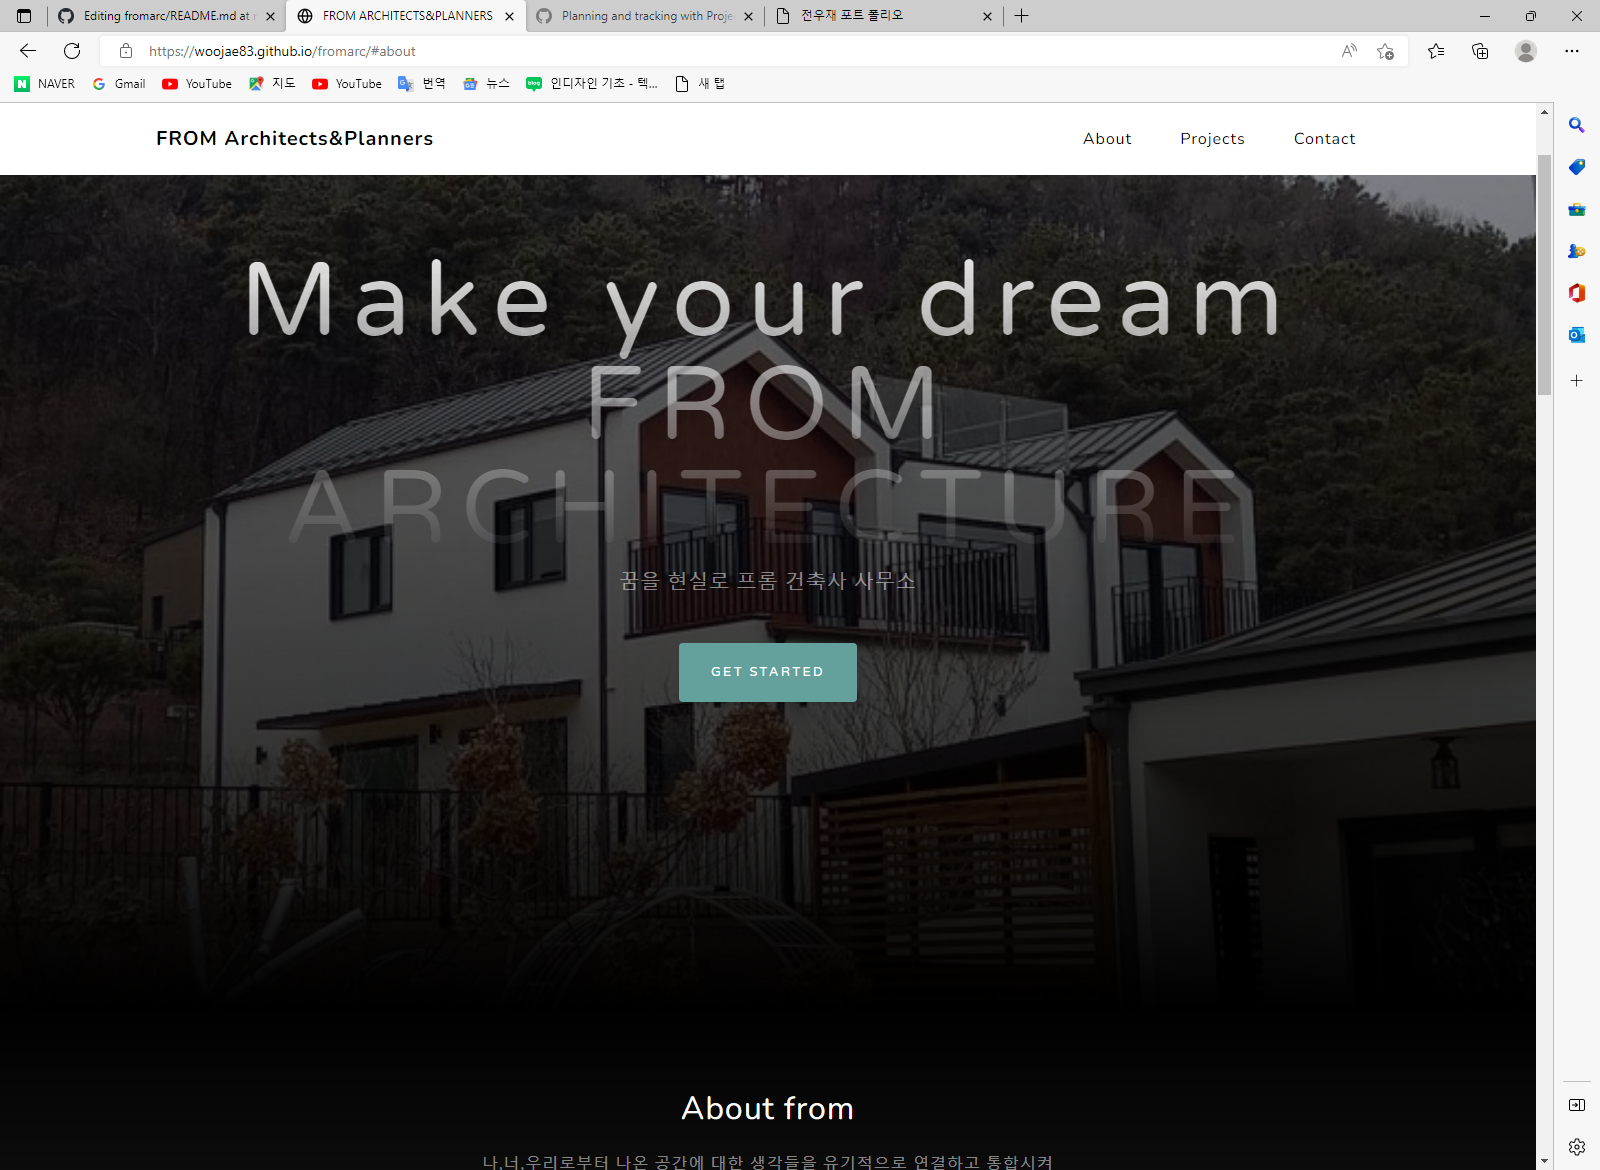Screen dimensions: 1600x1170
Task: Click the vertical page scrollbar thumb
Action: click(1544, 275)
